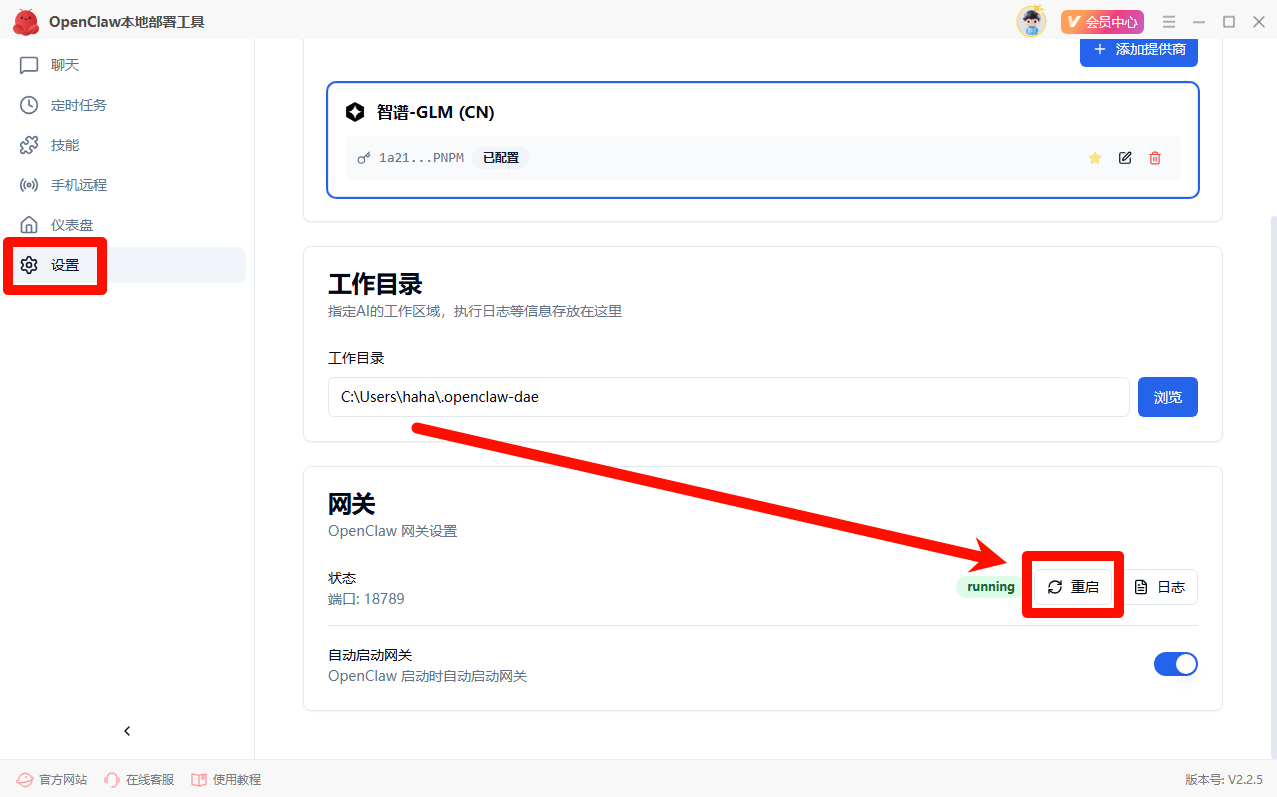Delete the 智谱-GLM provider via trash icon

point(1155,158)
